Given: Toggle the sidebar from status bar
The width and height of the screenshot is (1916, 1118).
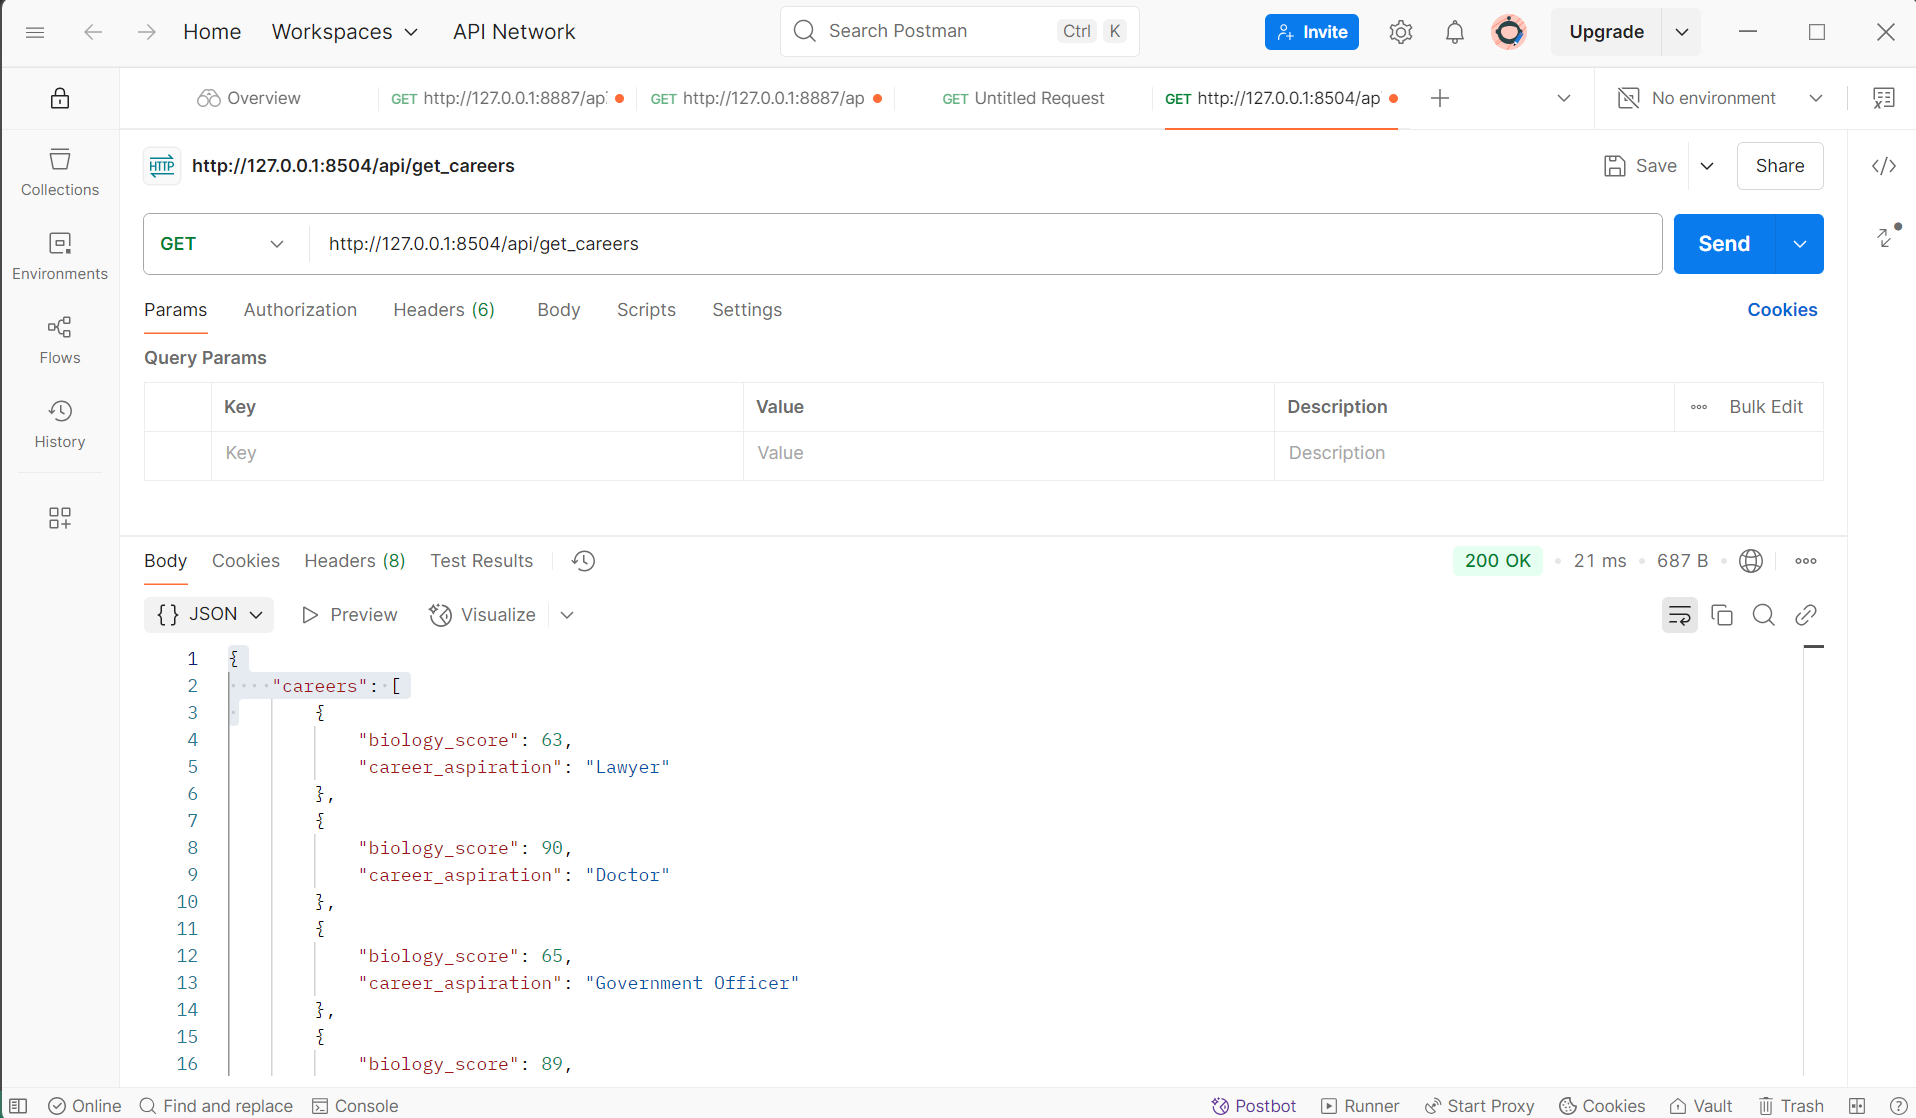Looking at the screenshot, I should (18, 1105).
